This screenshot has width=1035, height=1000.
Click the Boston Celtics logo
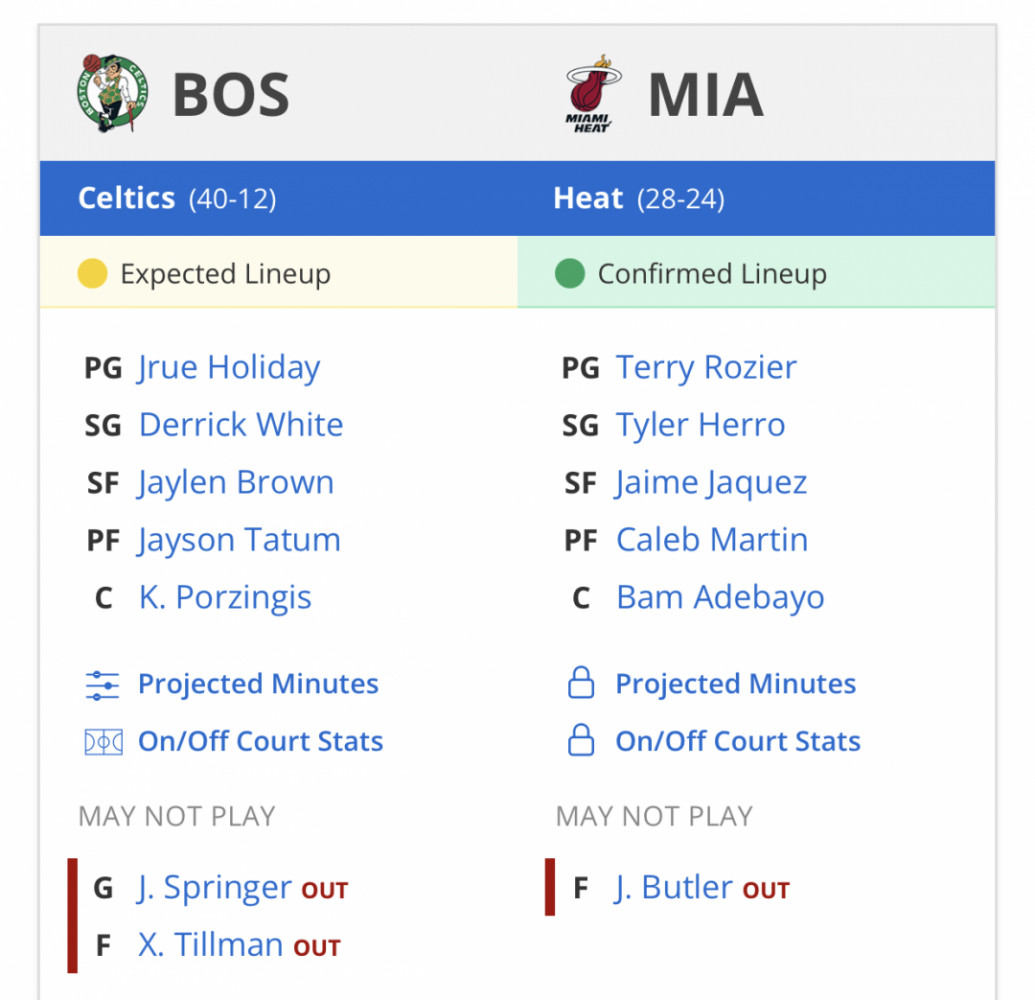pyautogui.click(x=112, y=94)
